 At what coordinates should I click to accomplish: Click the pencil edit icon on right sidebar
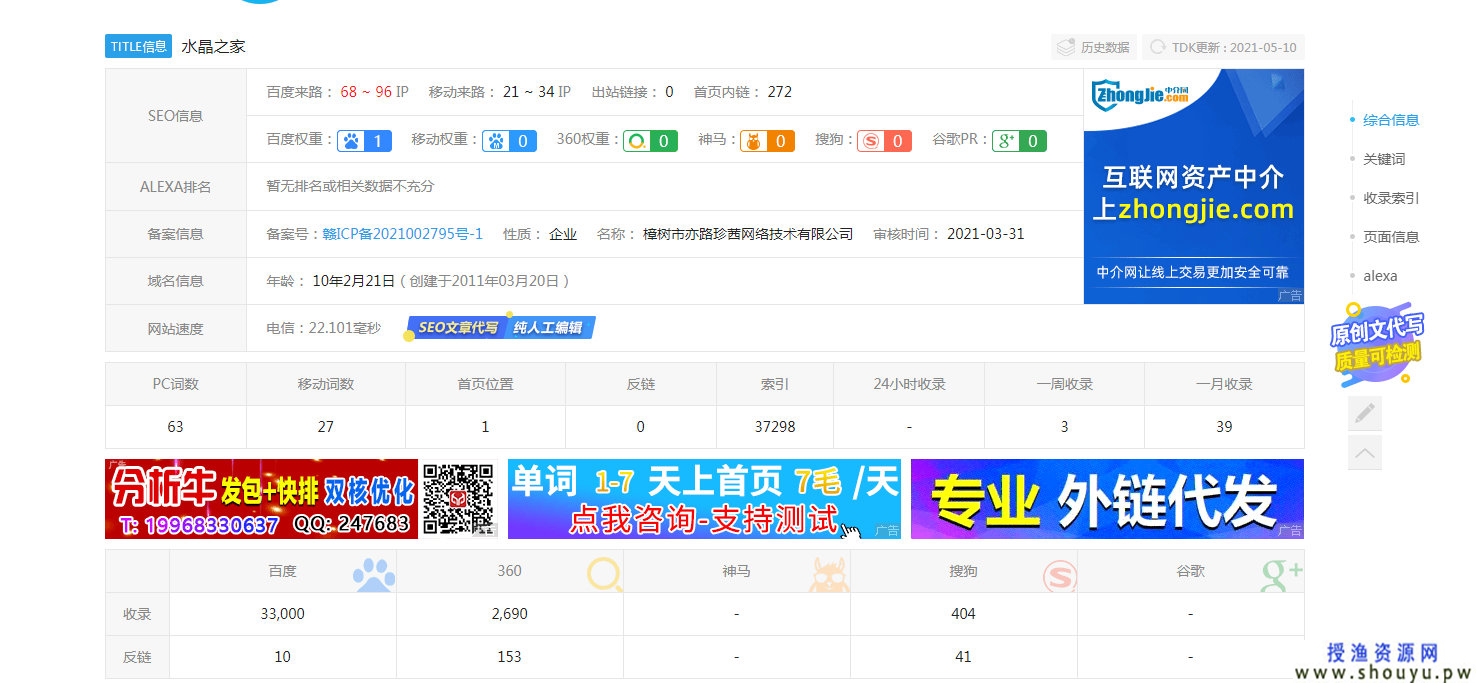point(1364,413)
